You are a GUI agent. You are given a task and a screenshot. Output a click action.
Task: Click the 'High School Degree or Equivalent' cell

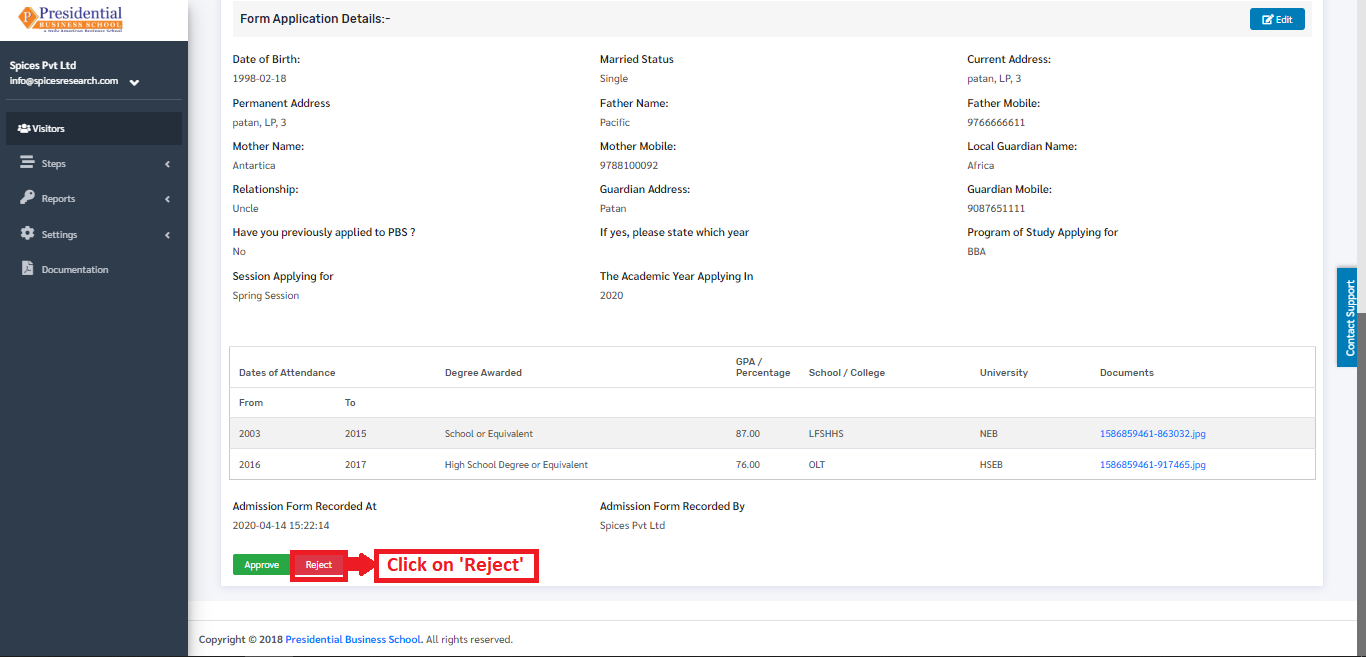click(516, 465)
